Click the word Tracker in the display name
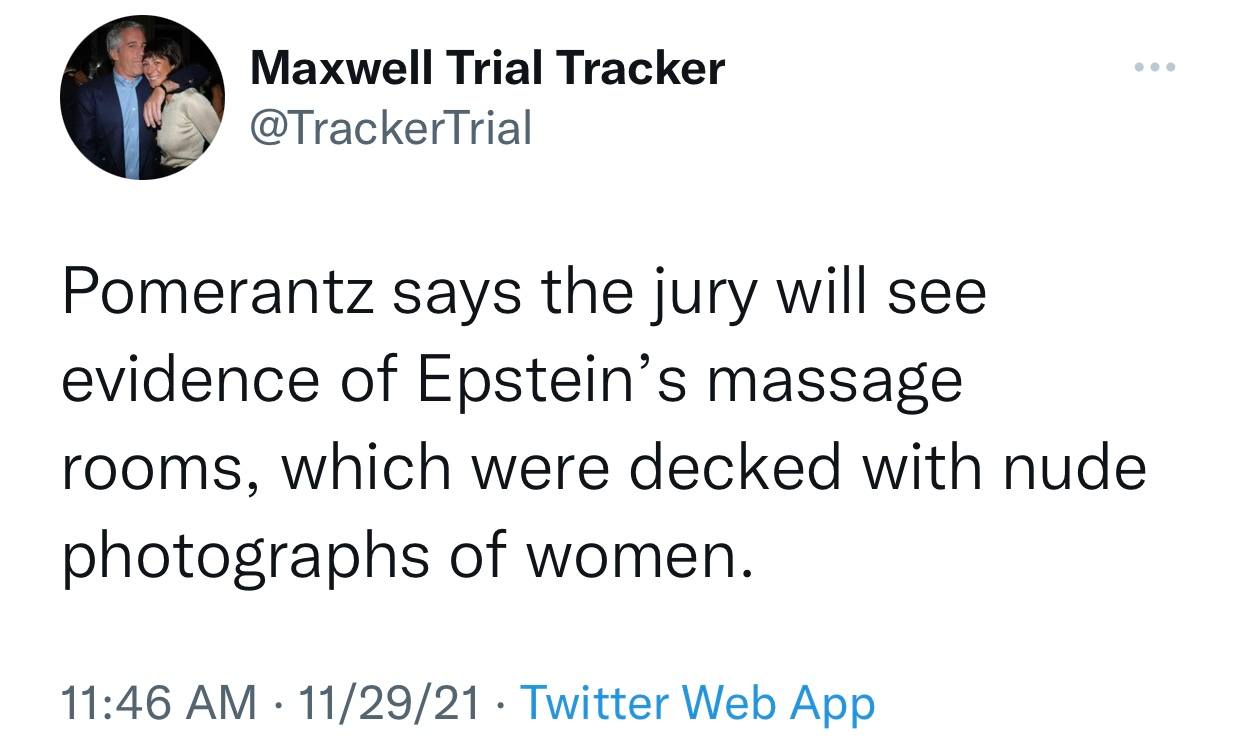Screen dimensions: 1242x754 point(640,68)
